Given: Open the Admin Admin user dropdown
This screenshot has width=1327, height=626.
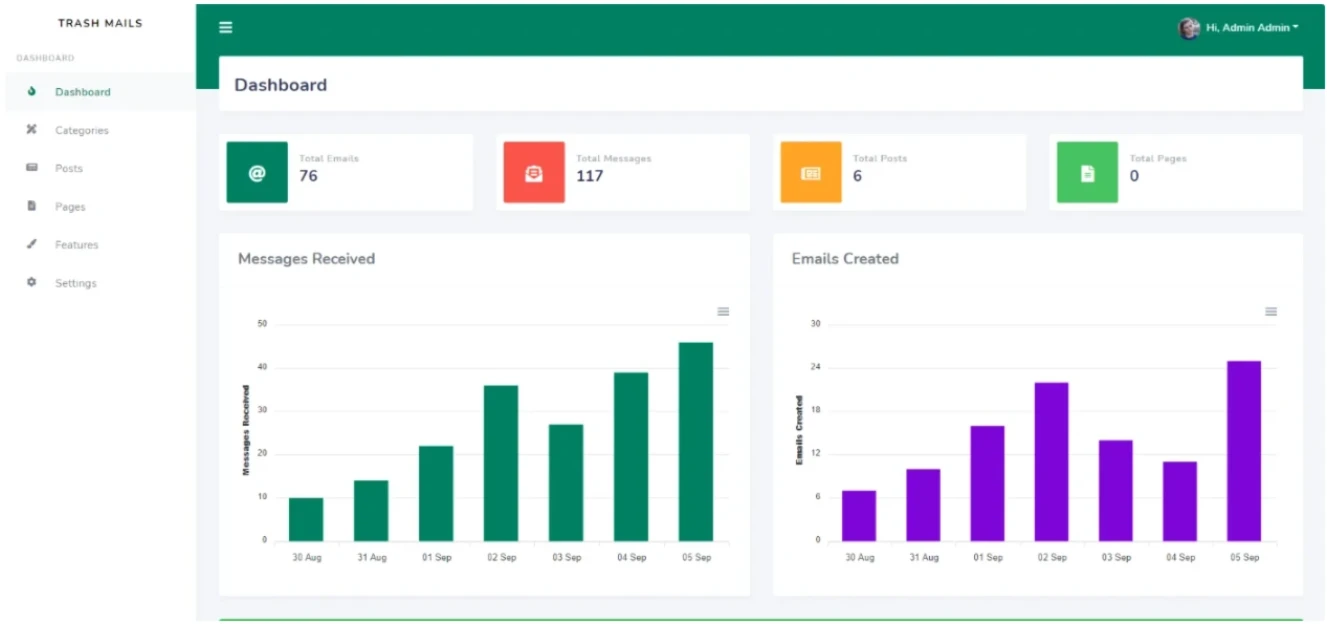Looking at the screenshot, I should [x=1251, y=28].
